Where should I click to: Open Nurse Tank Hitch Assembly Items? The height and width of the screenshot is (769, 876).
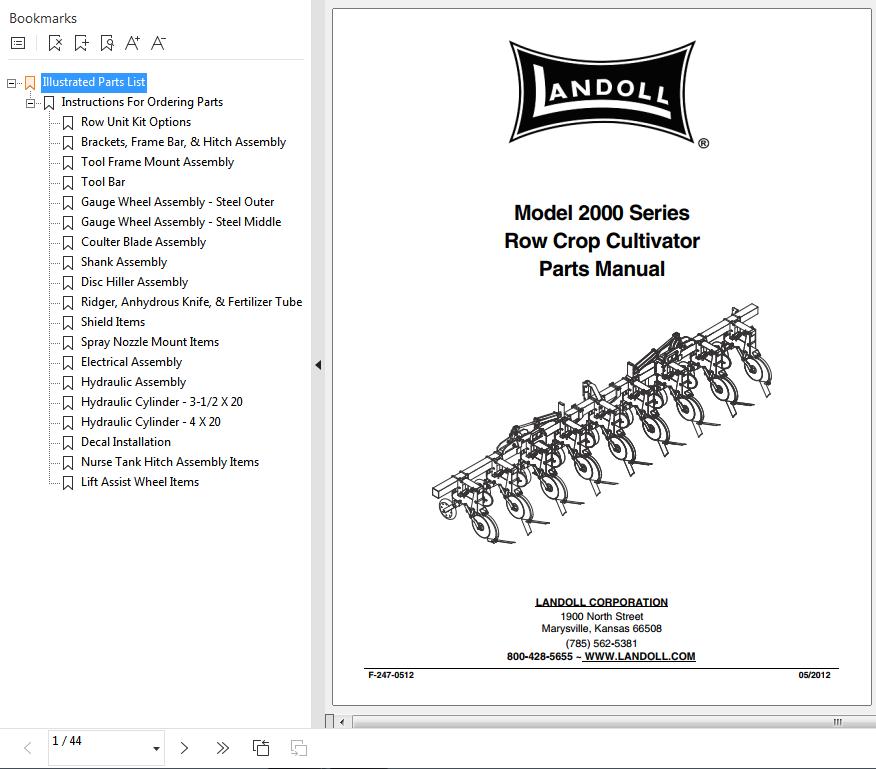(170, 462)
